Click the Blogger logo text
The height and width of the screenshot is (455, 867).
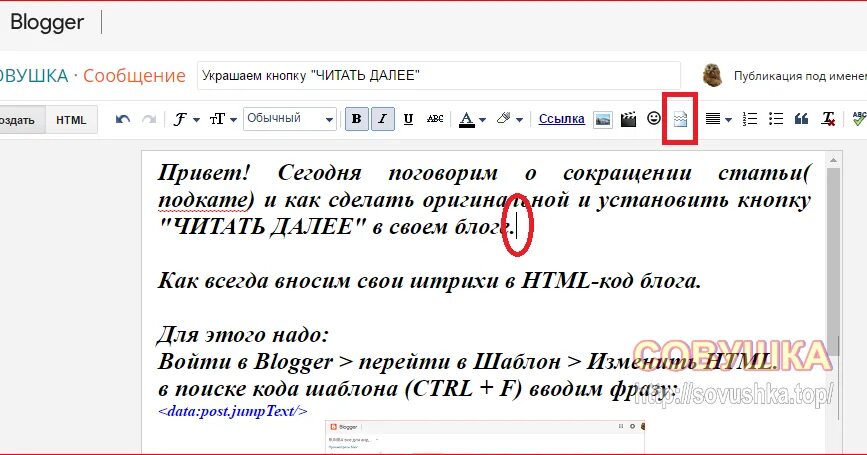coord(47,22)
